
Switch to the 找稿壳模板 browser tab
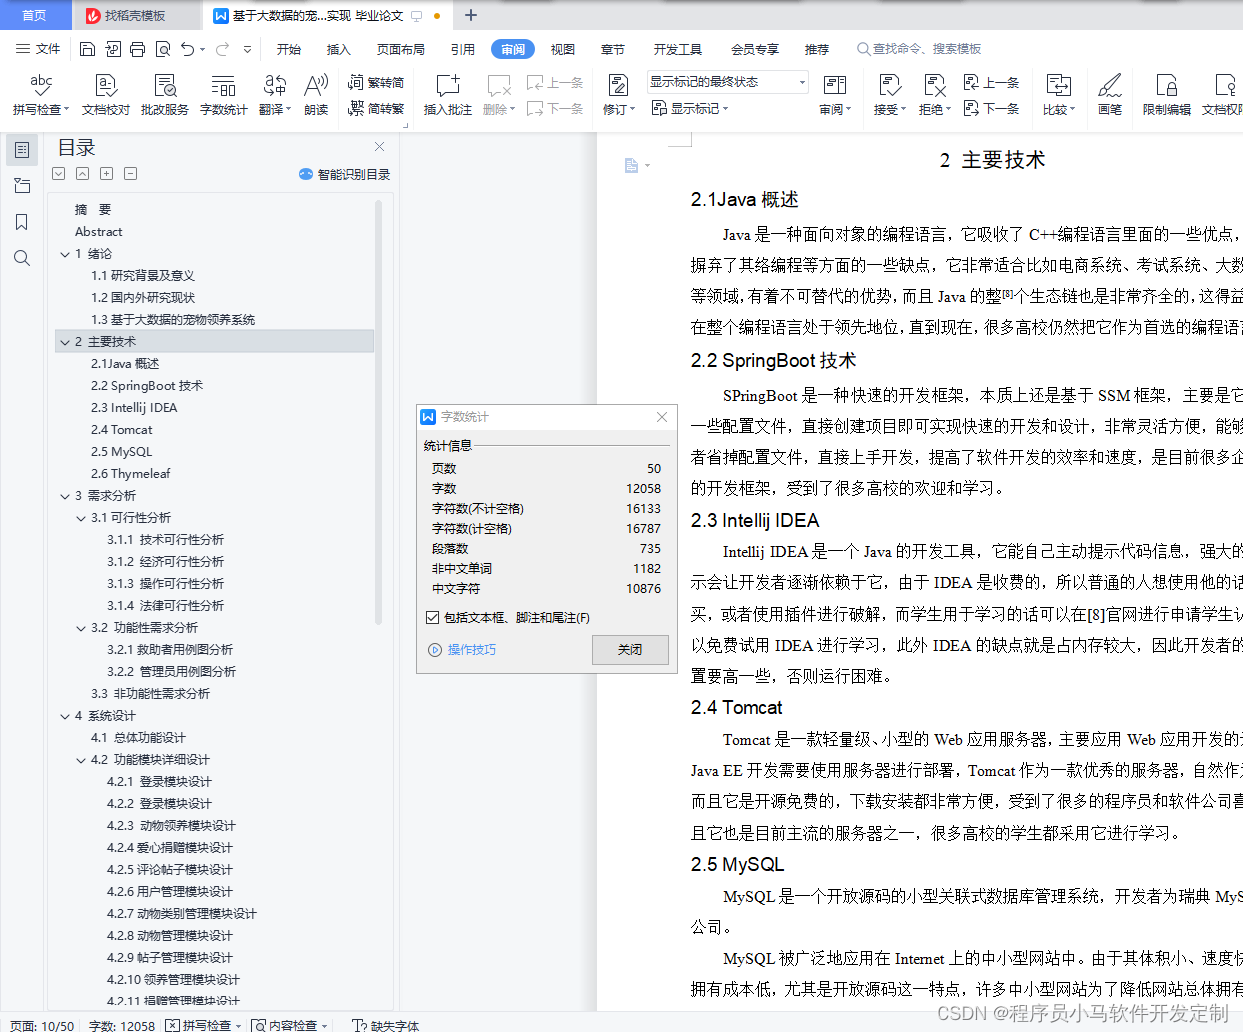point(133,15)
